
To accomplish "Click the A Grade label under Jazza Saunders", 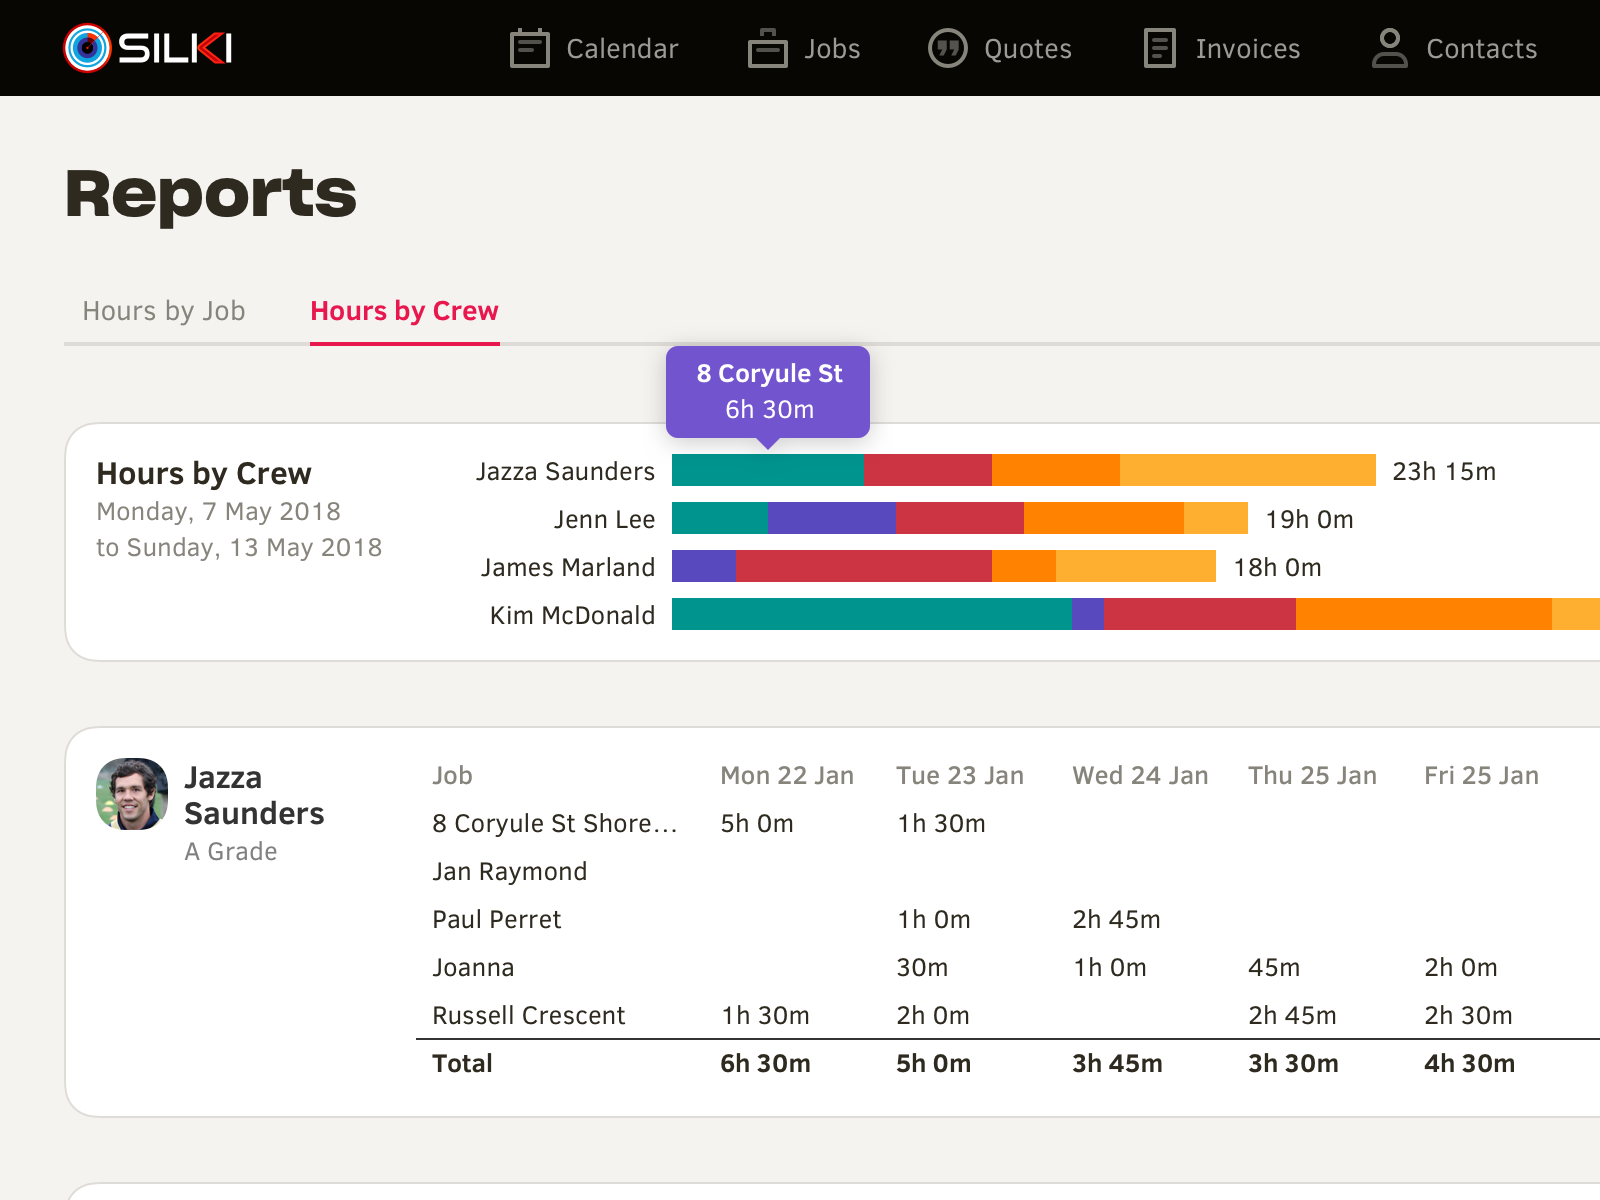I will [231, 851].
